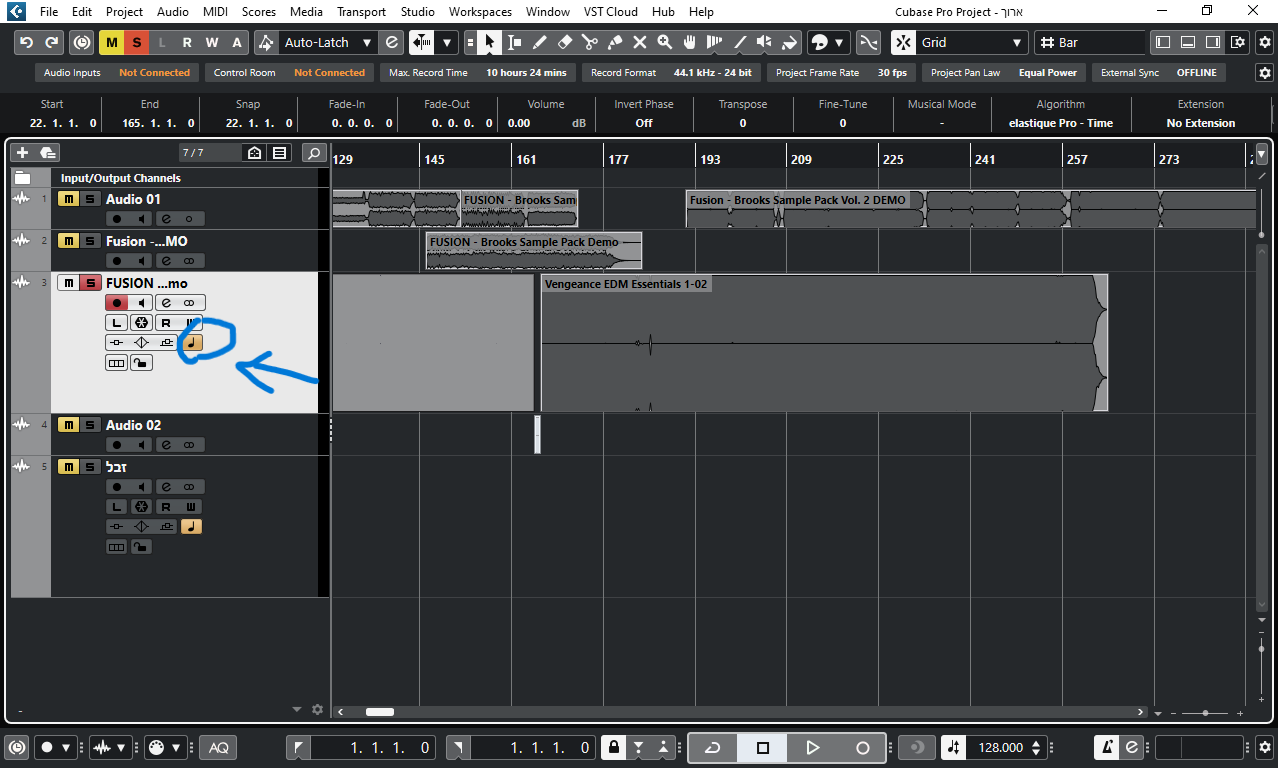
Task: Open the File menu
Action: [x=49, y=12]
